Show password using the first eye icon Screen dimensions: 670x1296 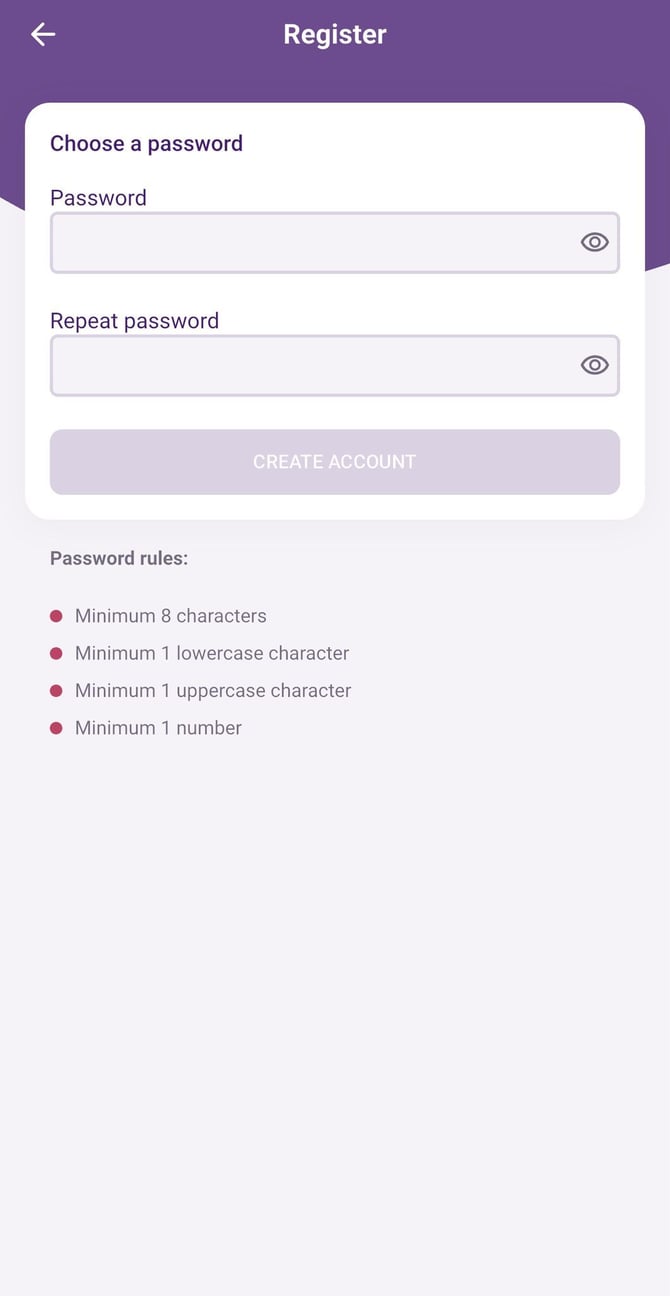click(594, 242)
